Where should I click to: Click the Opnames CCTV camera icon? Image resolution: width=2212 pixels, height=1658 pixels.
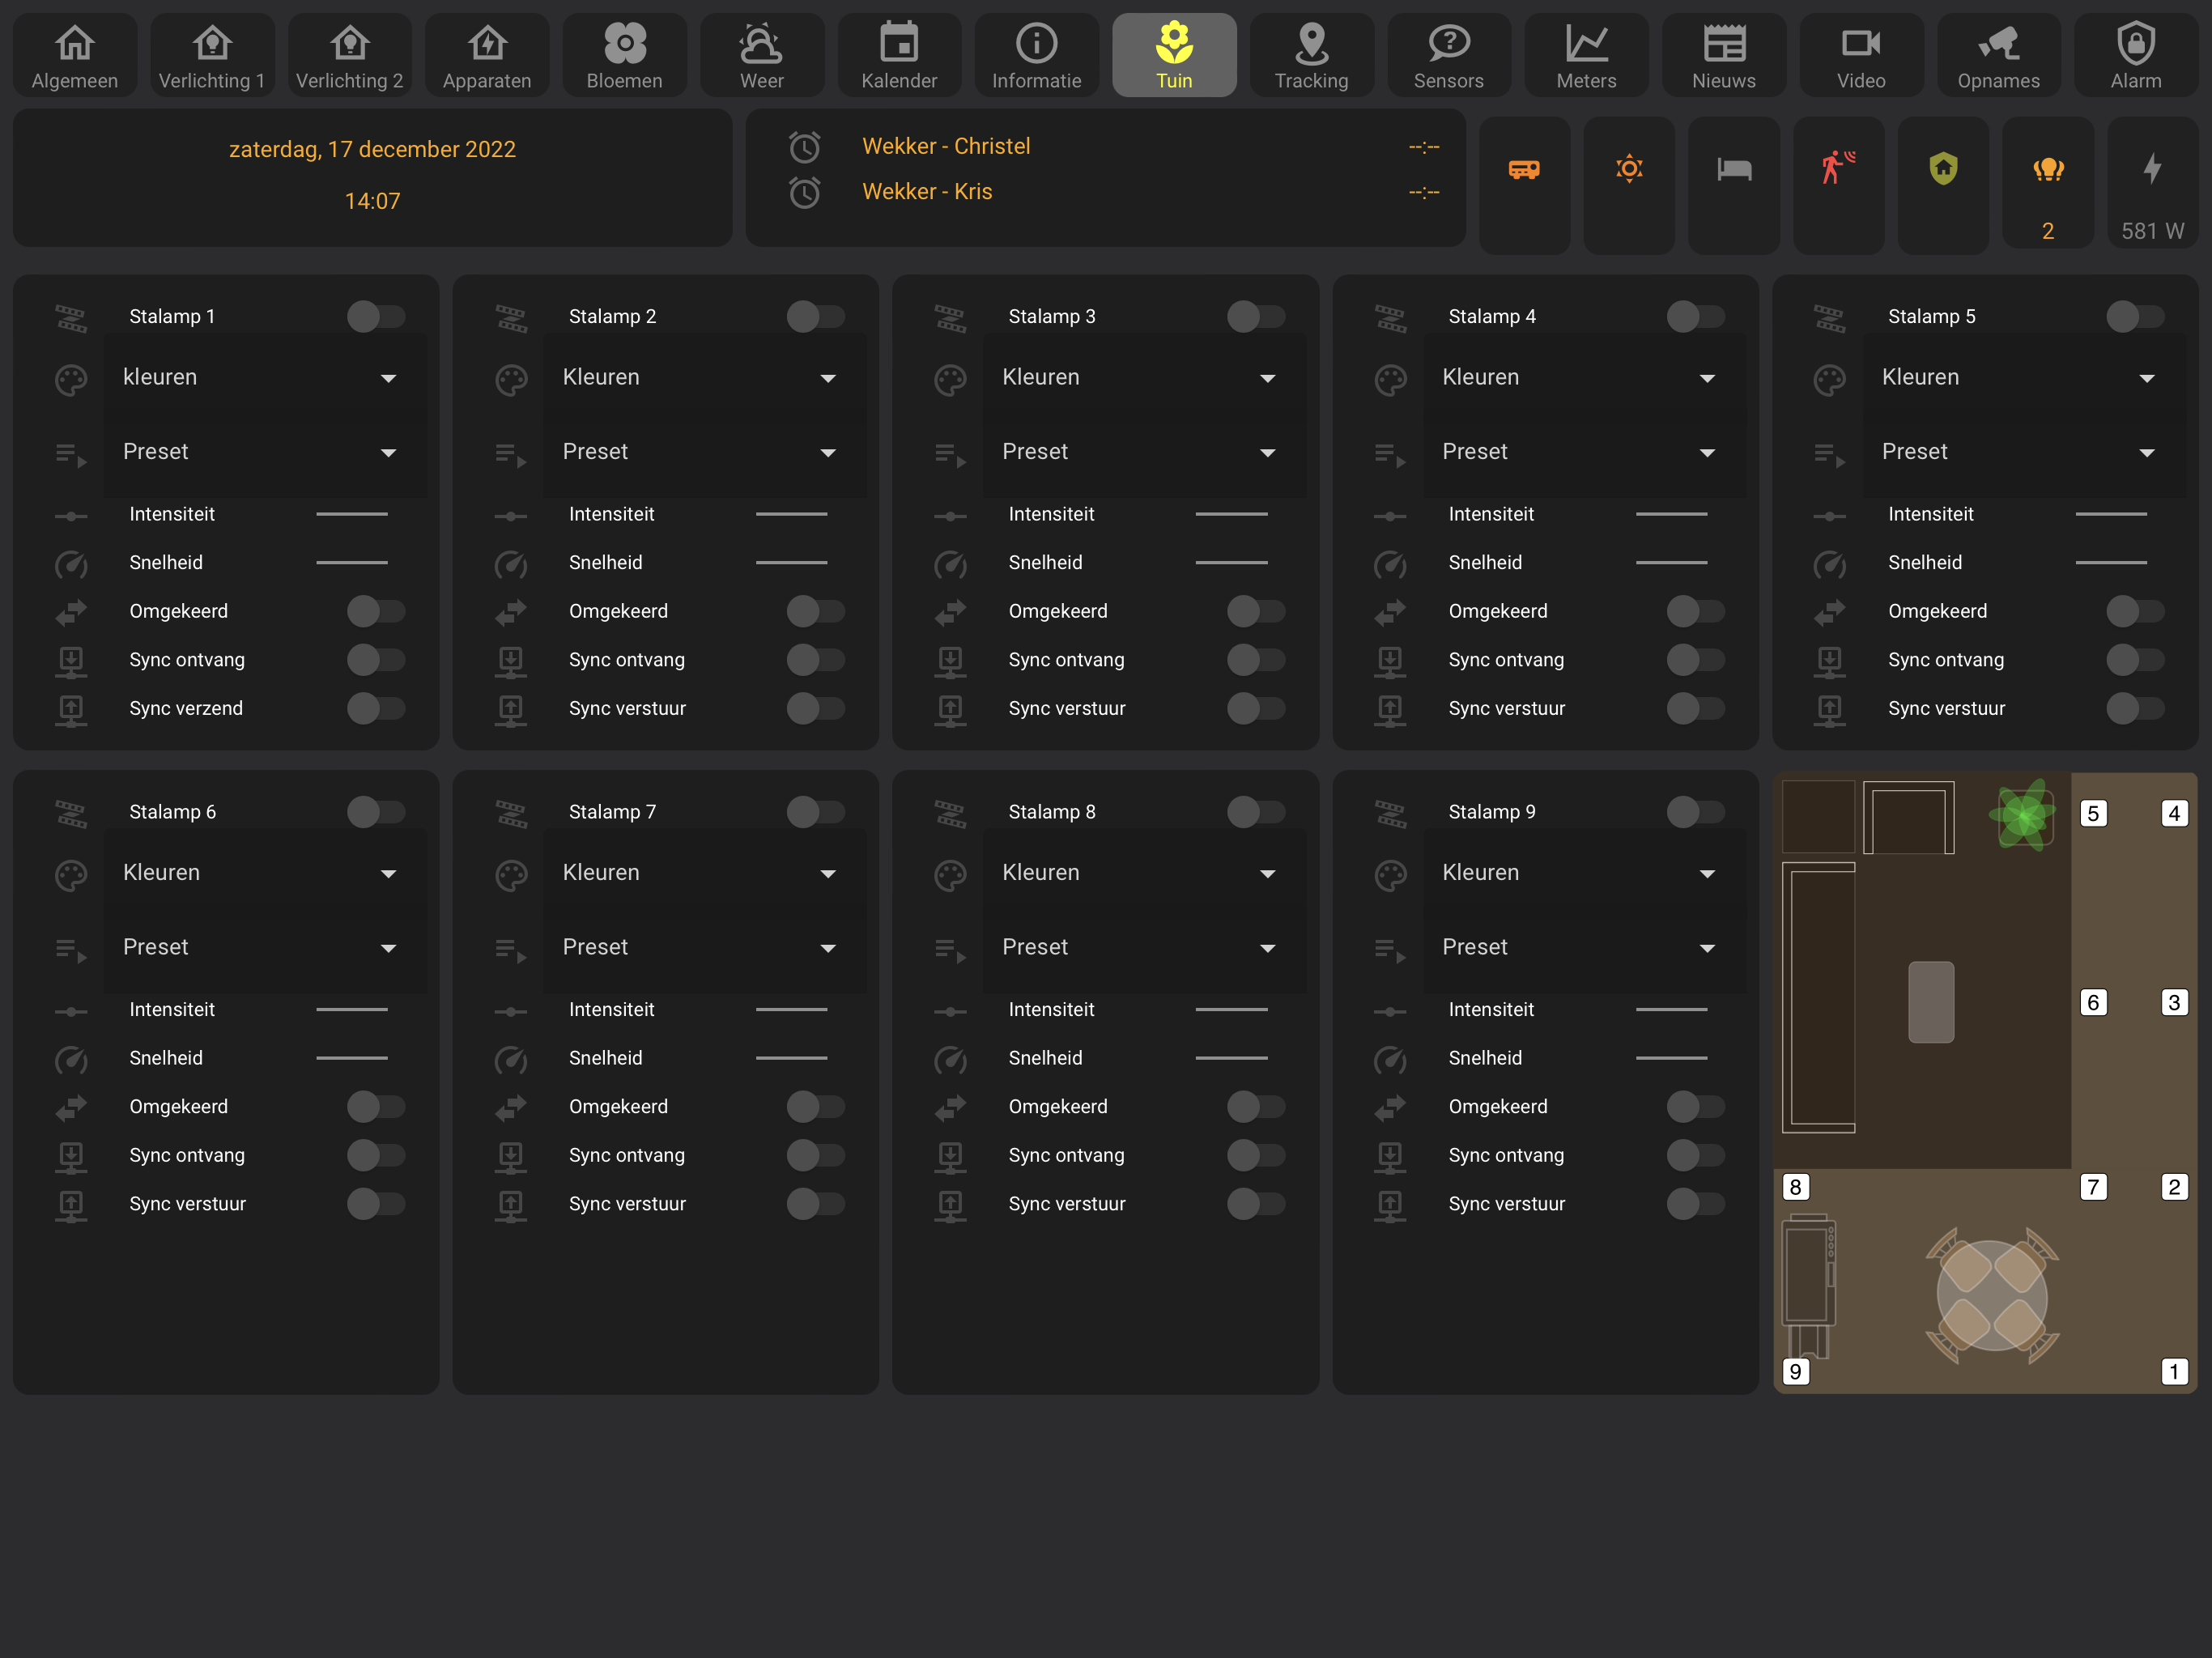tap(1998, 42)
